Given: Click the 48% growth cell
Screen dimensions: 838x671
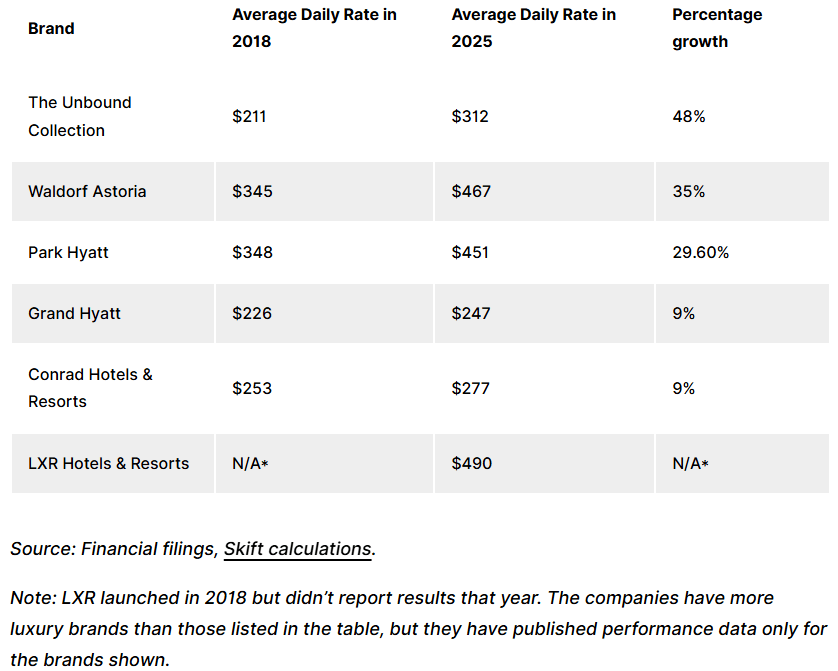Looking at the screenshot, I should (688, 116).
